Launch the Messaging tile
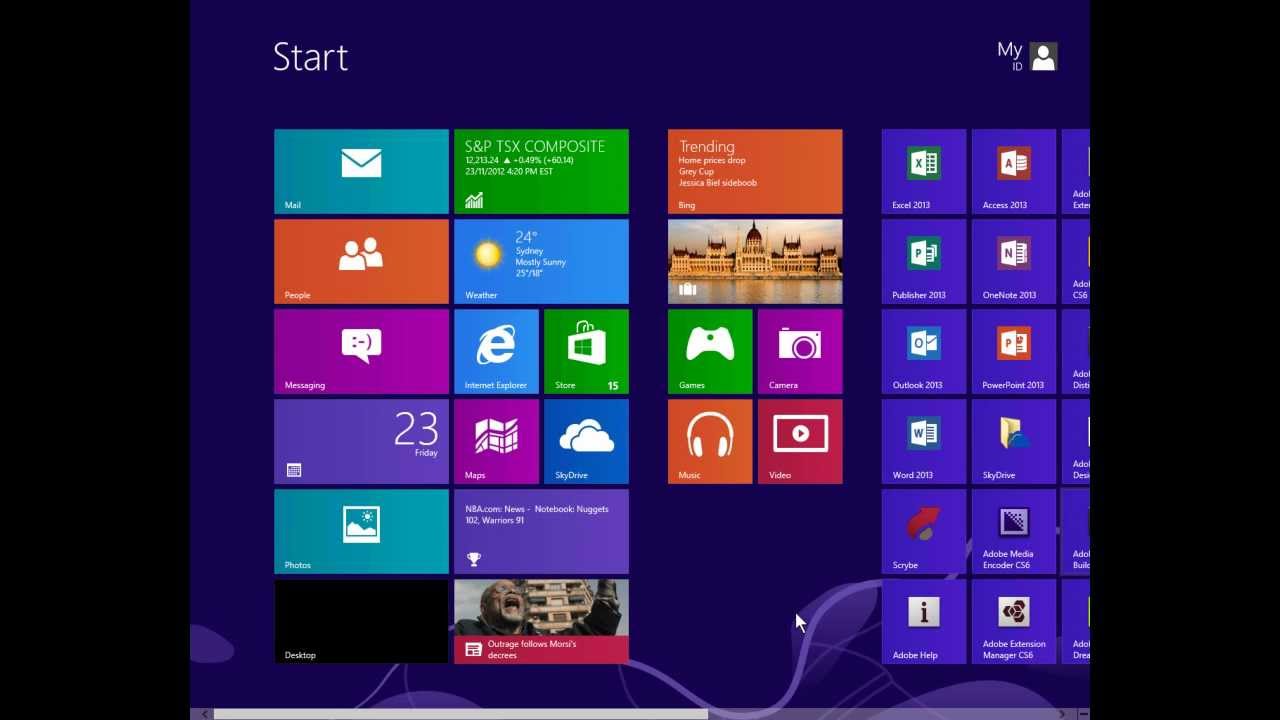Screen dimensions: 1280x720 pyautogui.click(x=361, y=351)
